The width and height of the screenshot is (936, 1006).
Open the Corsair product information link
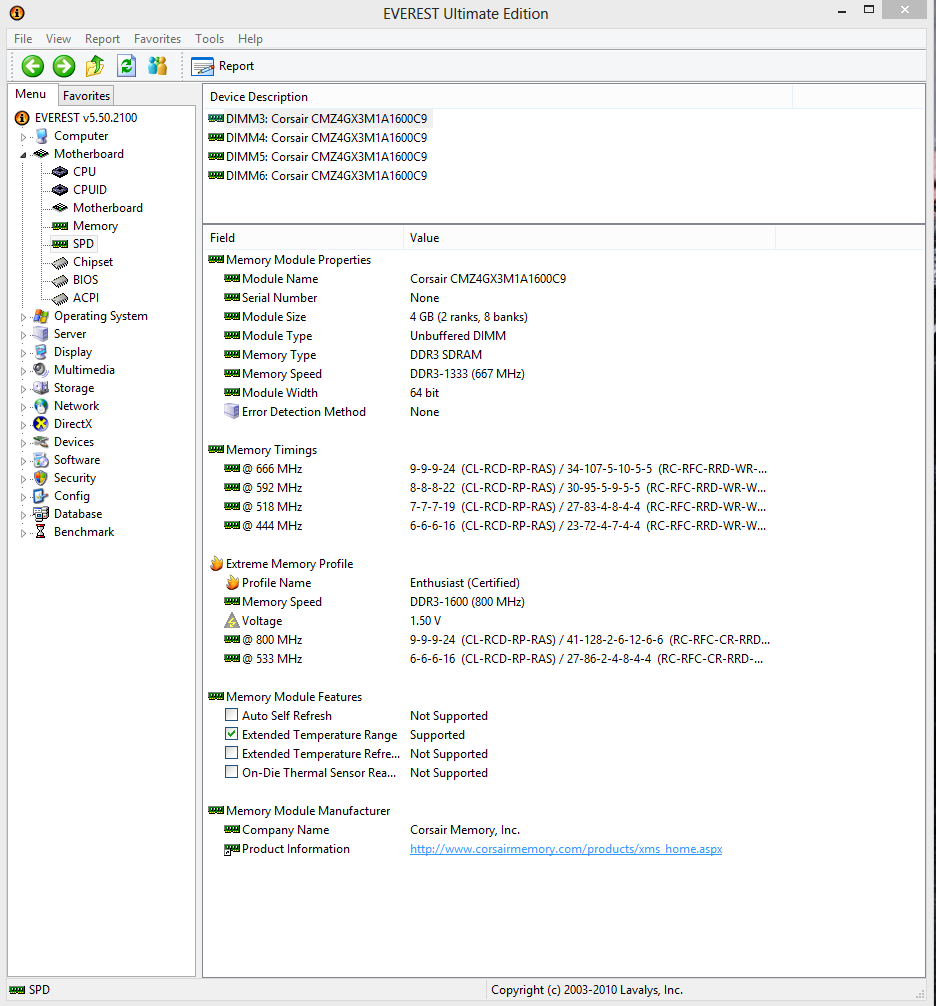[x=566, y=849]
